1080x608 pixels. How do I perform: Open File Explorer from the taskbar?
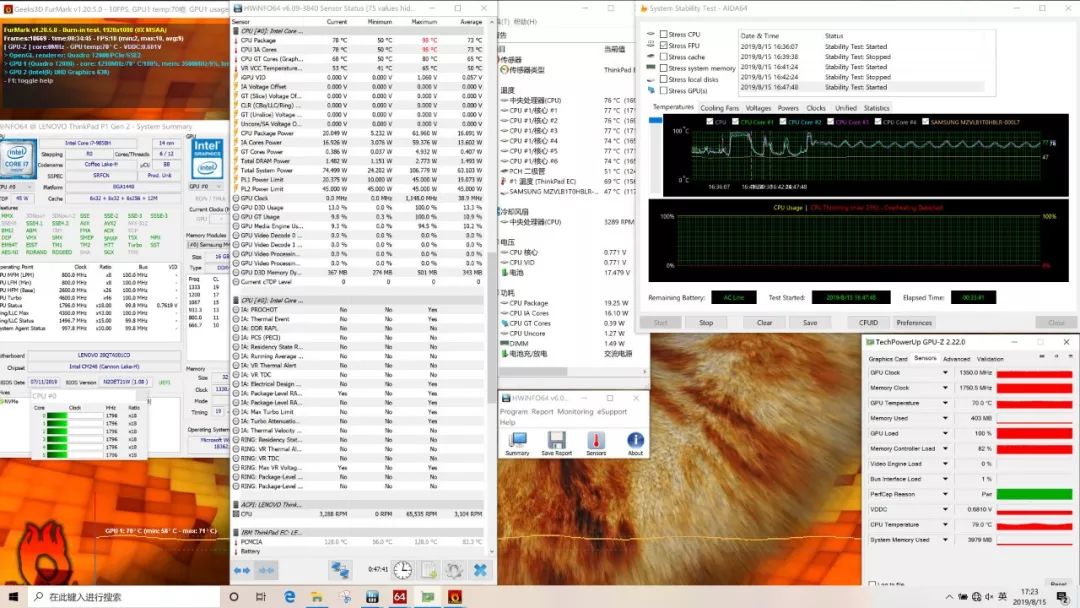tap(316, 597)
